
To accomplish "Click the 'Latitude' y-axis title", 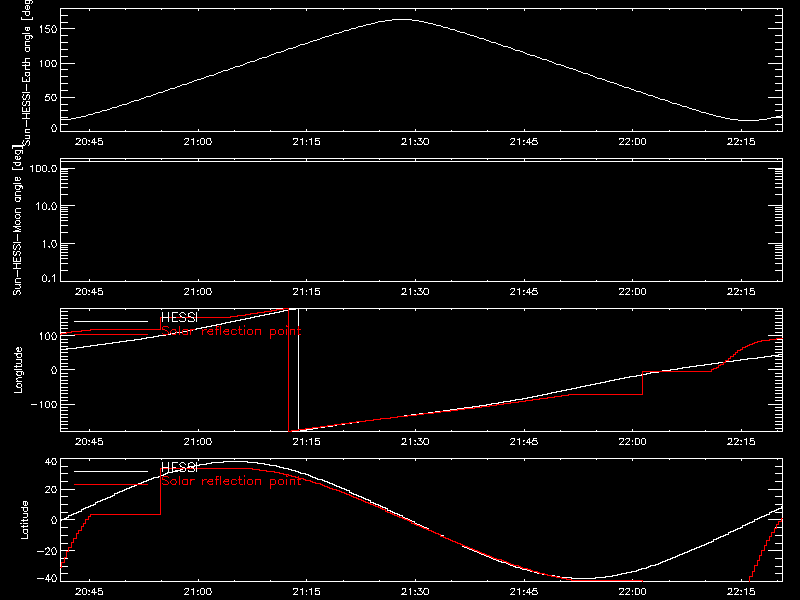I will pyautogui.click(x=24, y=520).
